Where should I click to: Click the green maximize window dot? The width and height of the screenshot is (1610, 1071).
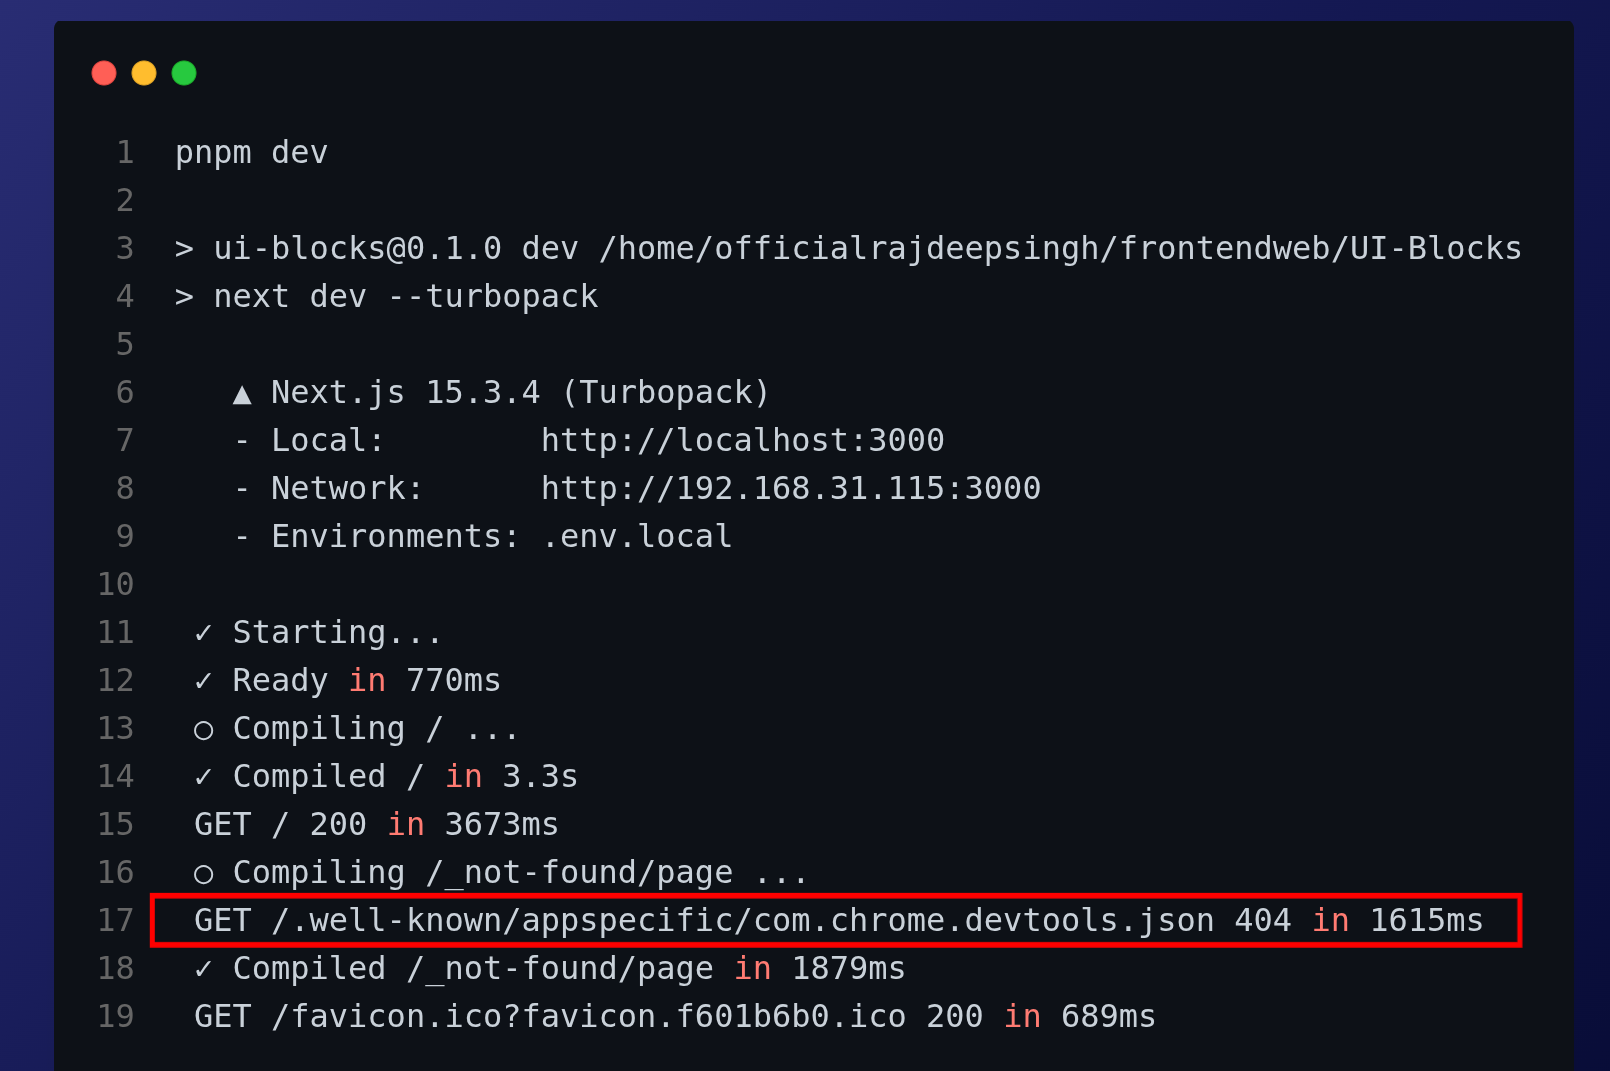tap(184, 73)
